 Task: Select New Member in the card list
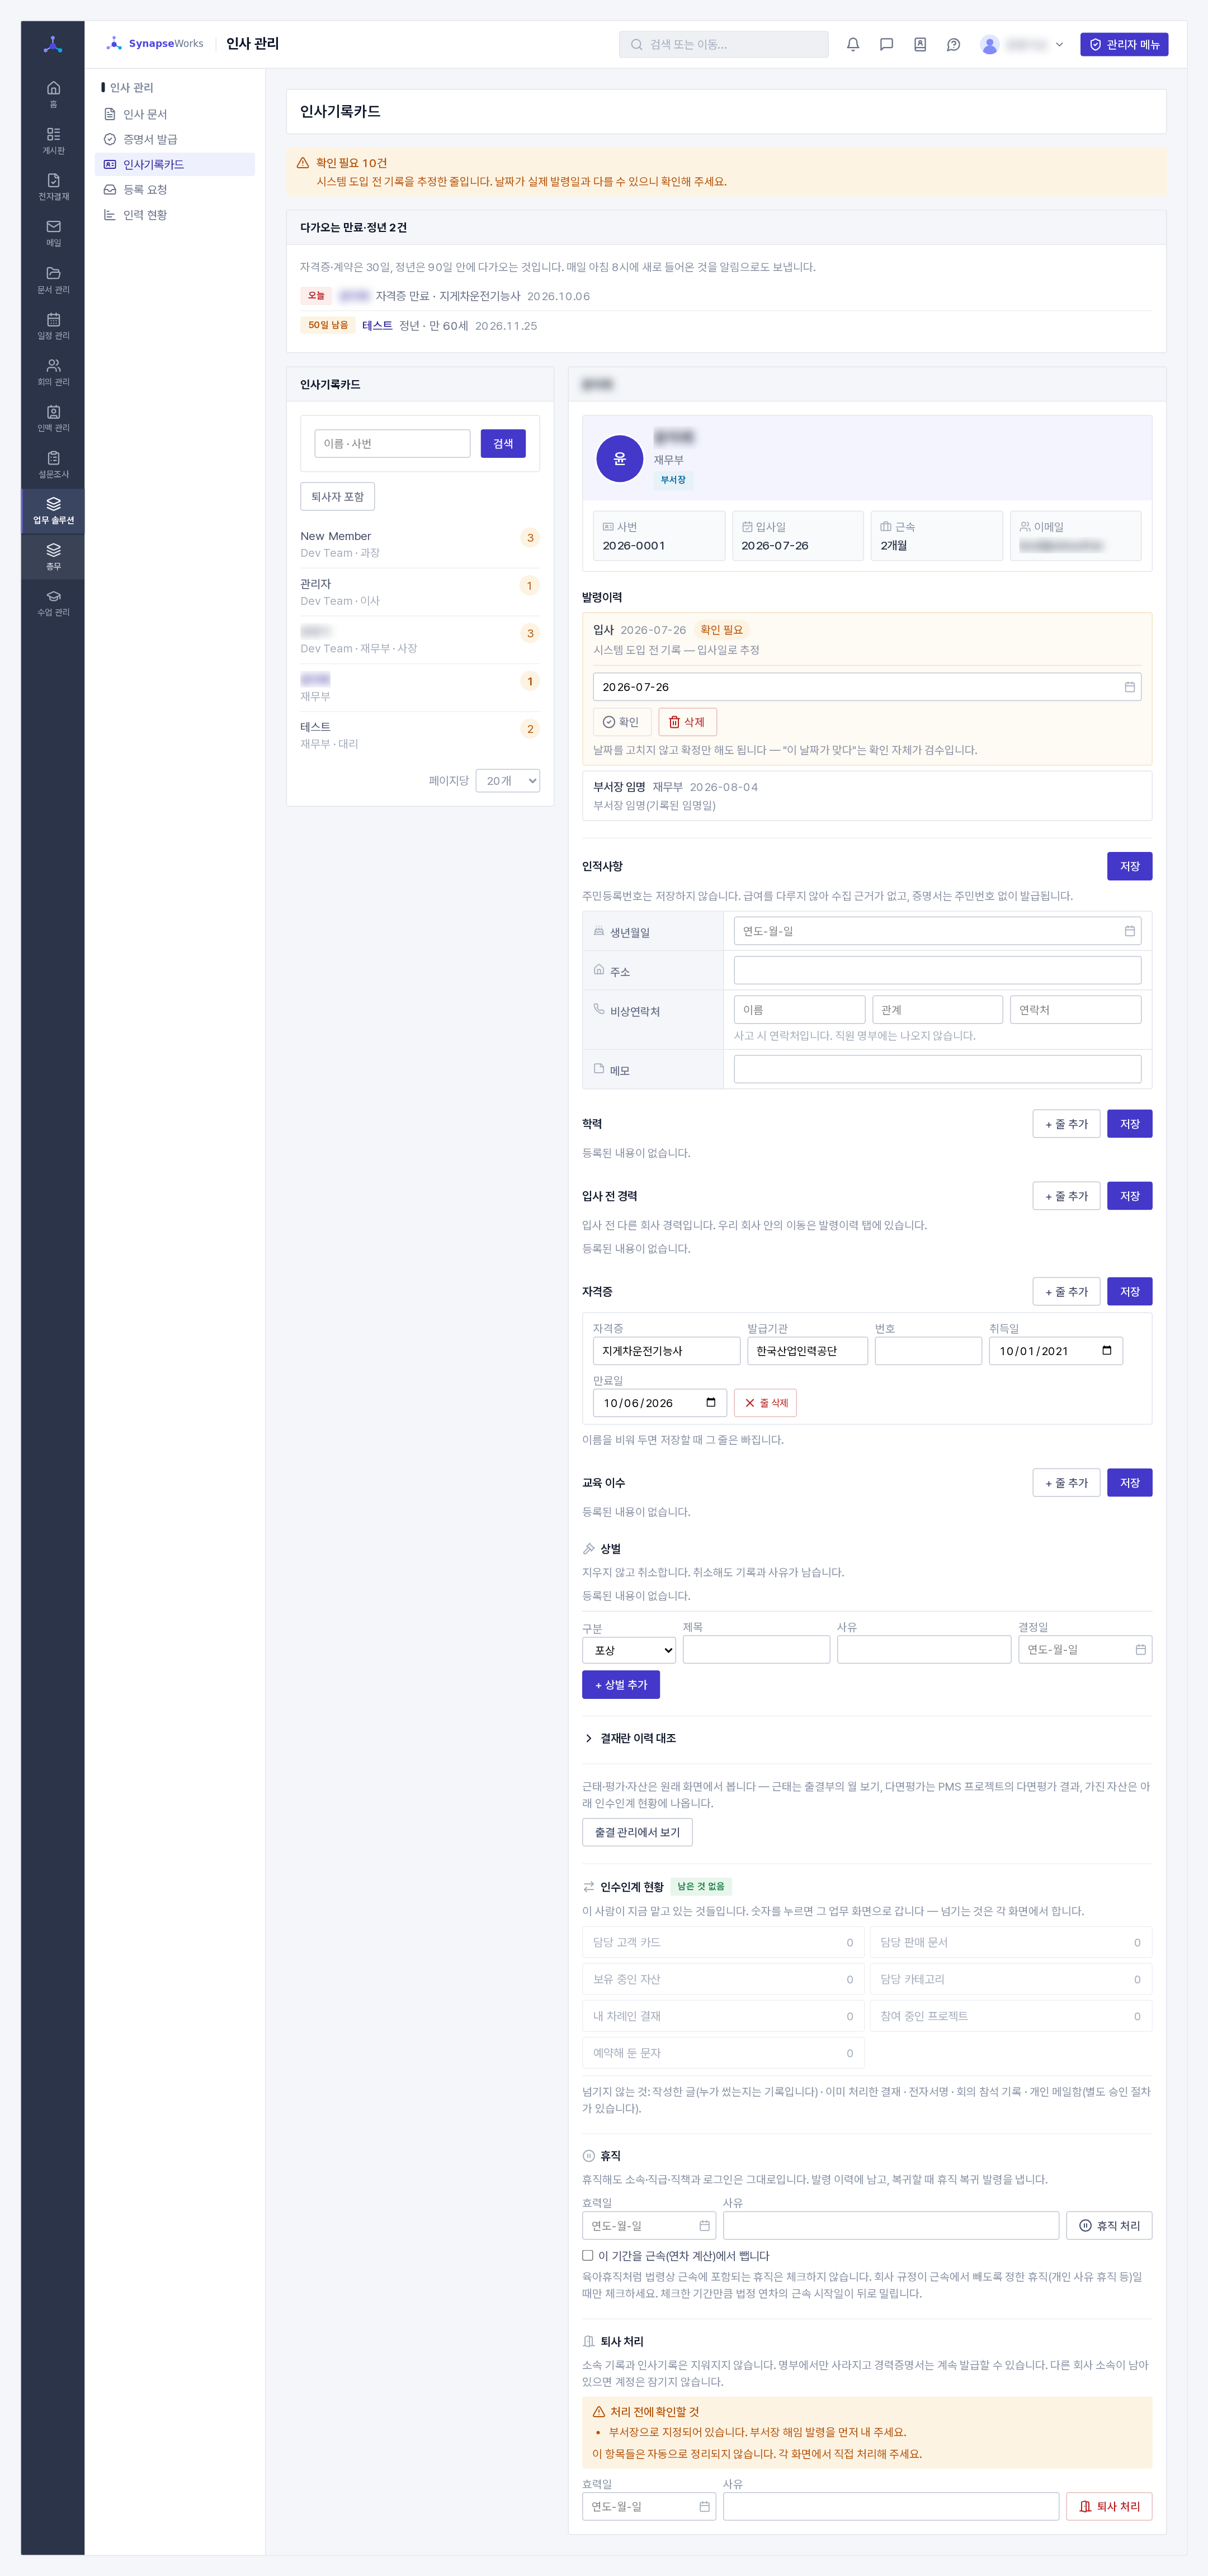[x=420, y=544]
